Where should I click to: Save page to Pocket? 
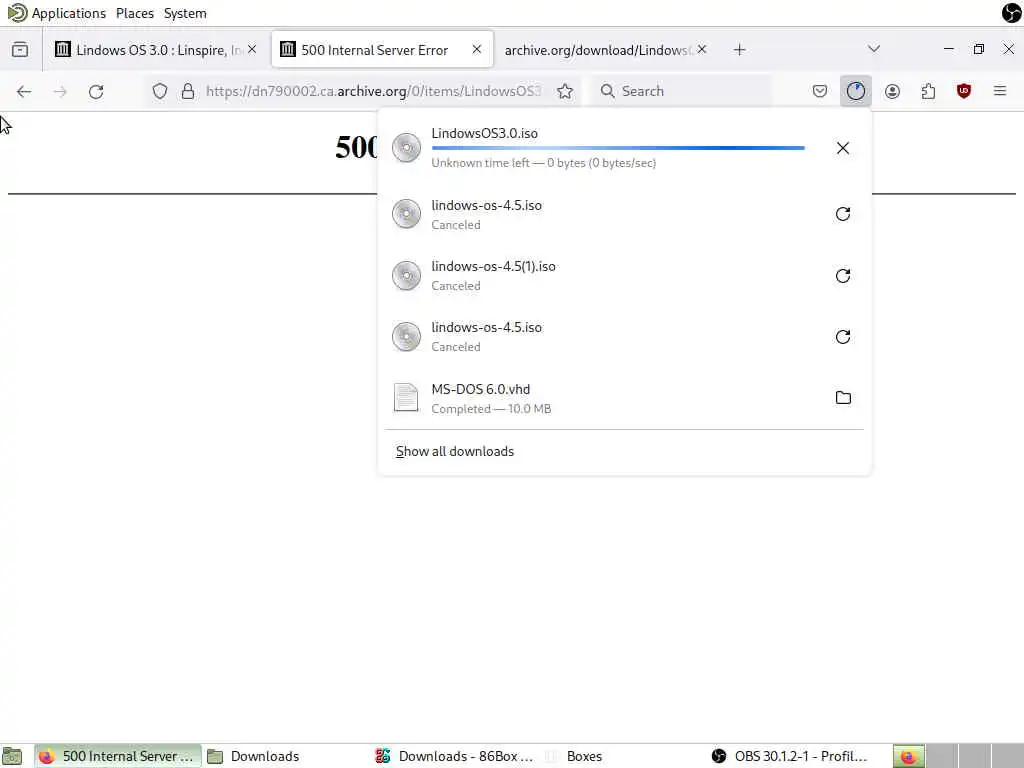point(820,91)
